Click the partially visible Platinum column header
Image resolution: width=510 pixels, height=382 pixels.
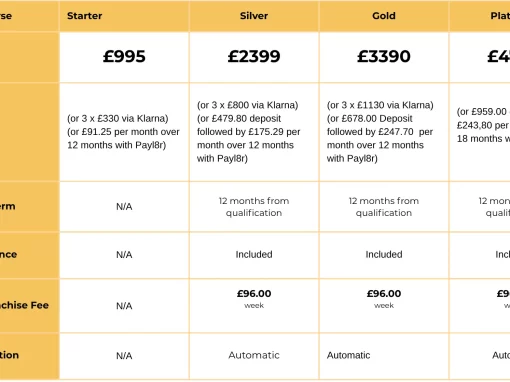pos(500,16)
